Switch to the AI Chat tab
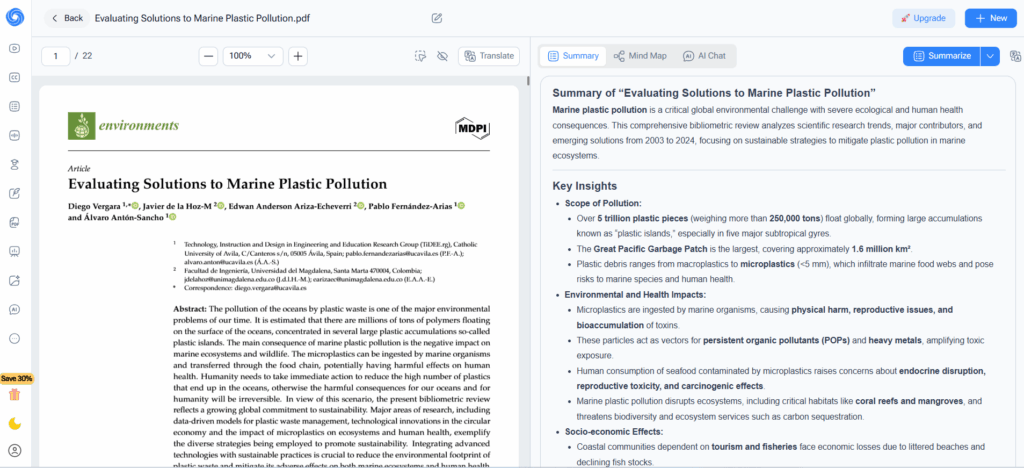This screenshot has height=468, width=1024. (x=705, y=56)
